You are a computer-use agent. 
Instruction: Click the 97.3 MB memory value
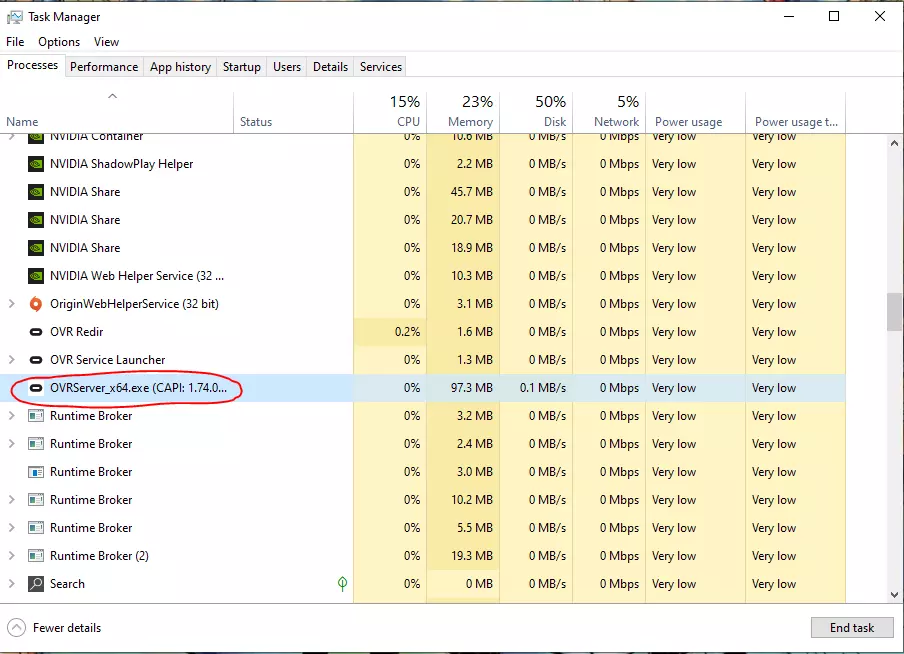(472, 388)
